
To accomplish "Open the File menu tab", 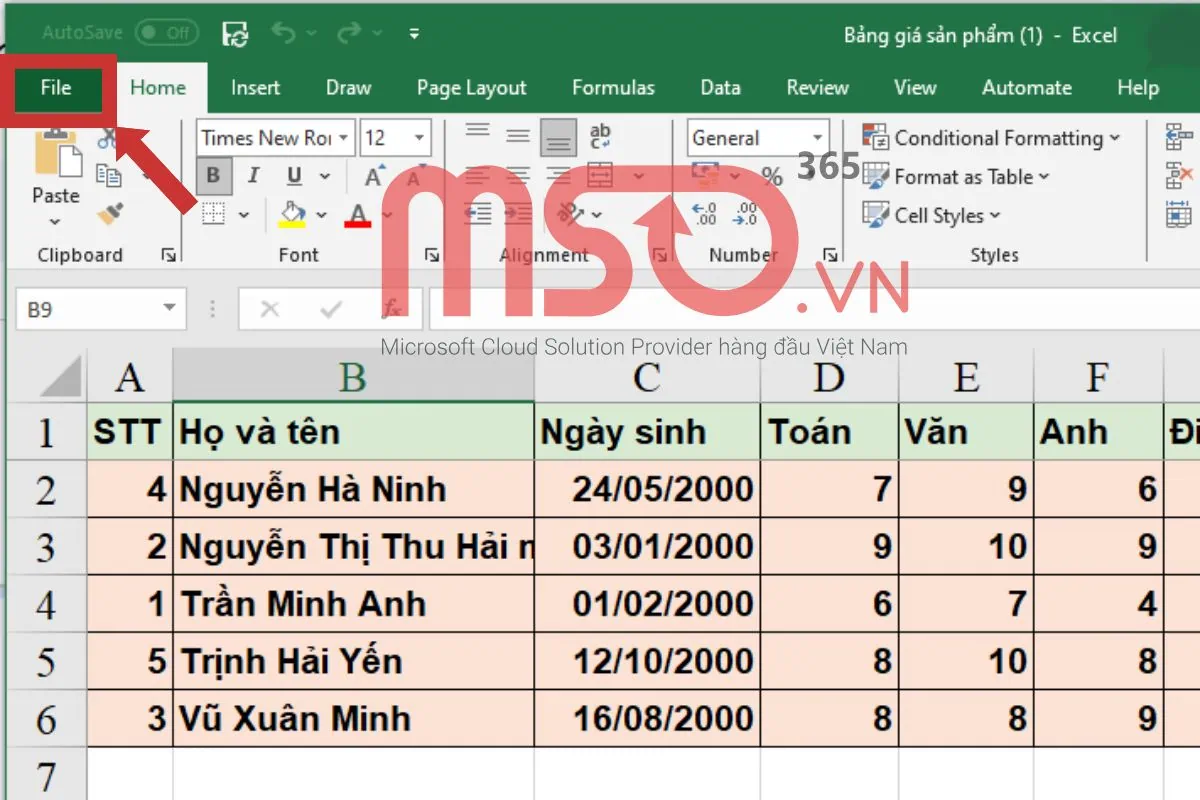I will (56, 88).
